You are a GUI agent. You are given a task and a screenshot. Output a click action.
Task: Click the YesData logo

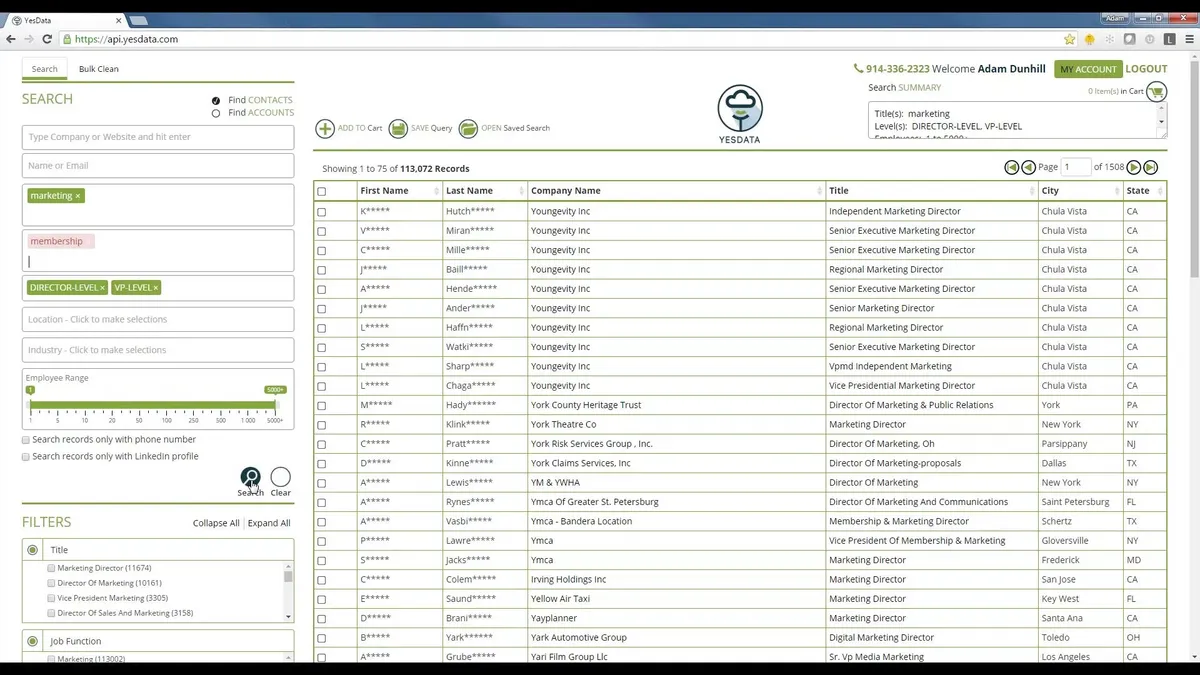click(740, 113)
